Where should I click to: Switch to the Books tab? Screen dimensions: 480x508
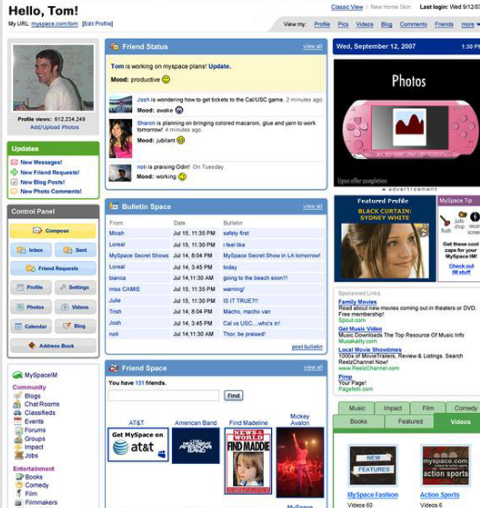[x=358, y=422]
